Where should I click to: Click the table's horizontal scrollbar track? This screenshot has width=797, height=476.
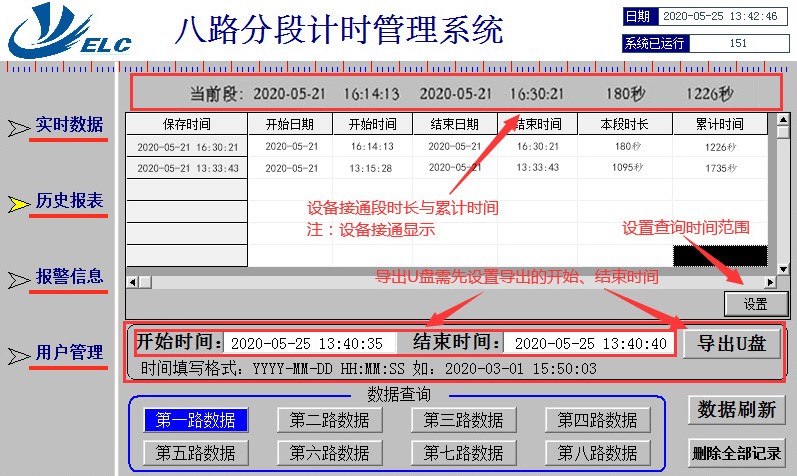pos(450,283)
